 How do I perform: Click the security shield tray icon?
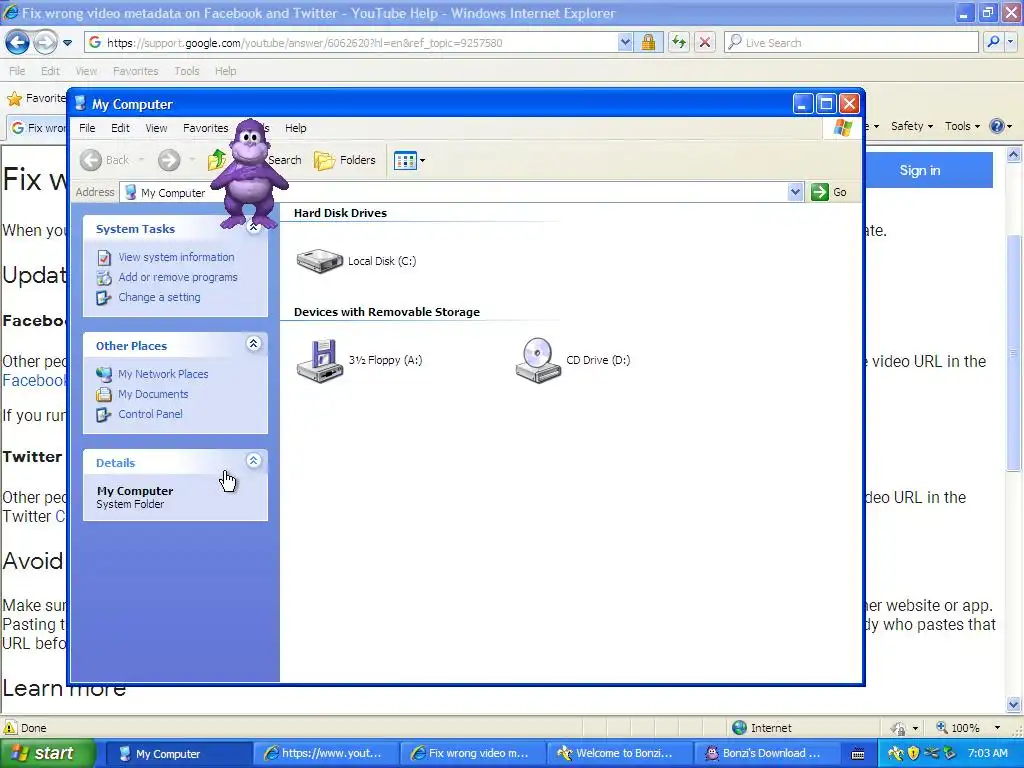[x=913, y=753]
